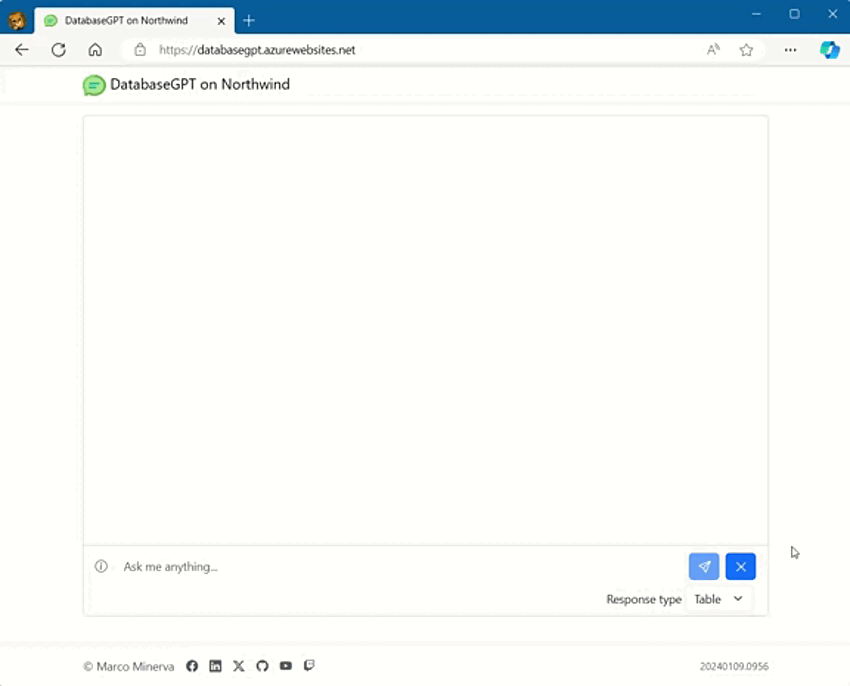
Task: Add this page to favorites
Action: pos(746,50)
